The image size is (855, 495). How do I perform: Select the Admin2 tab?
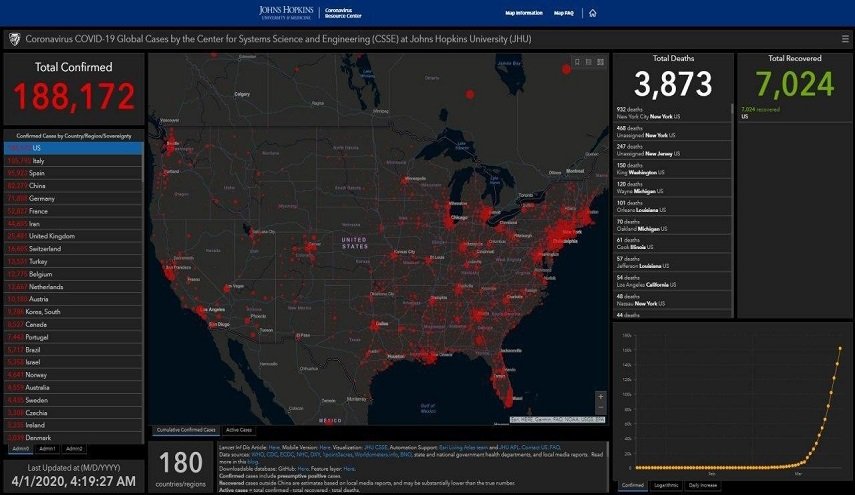click(74, 449)
